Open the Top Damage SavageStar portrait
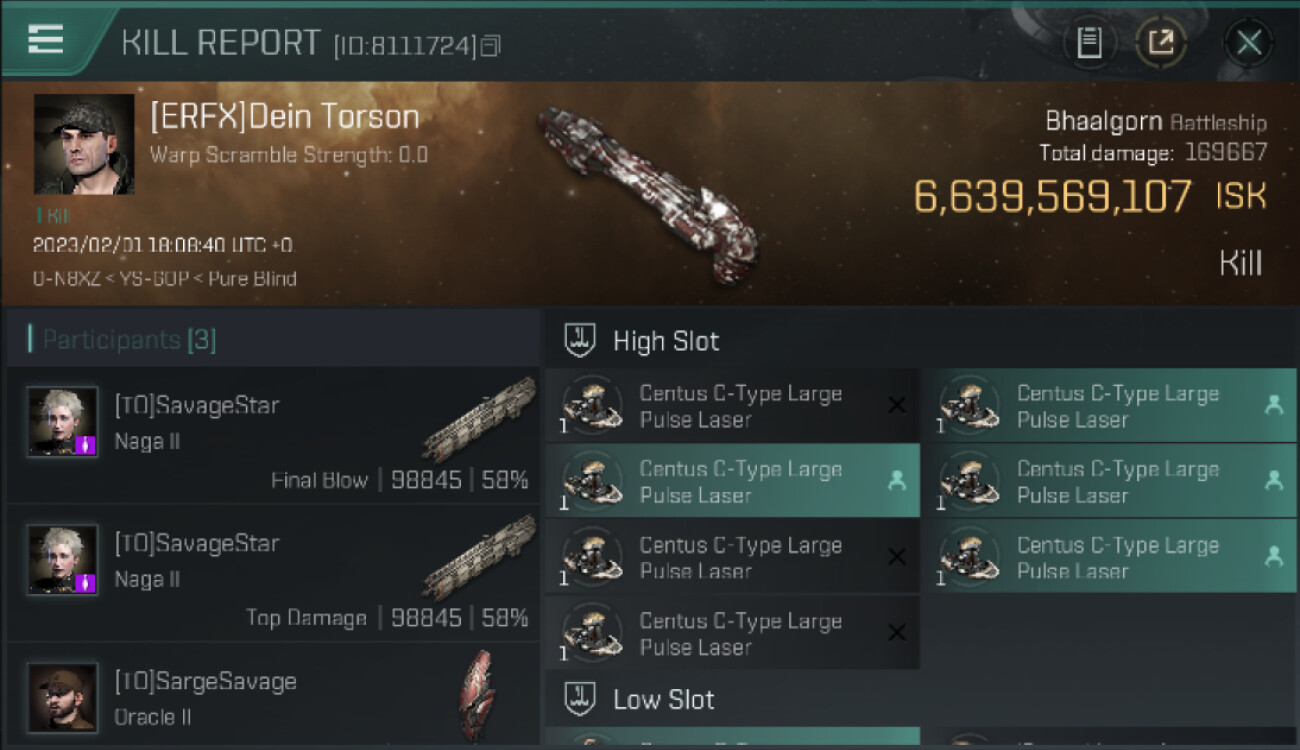This screenshot has height=750, width=1300. [x=62, y=559]
